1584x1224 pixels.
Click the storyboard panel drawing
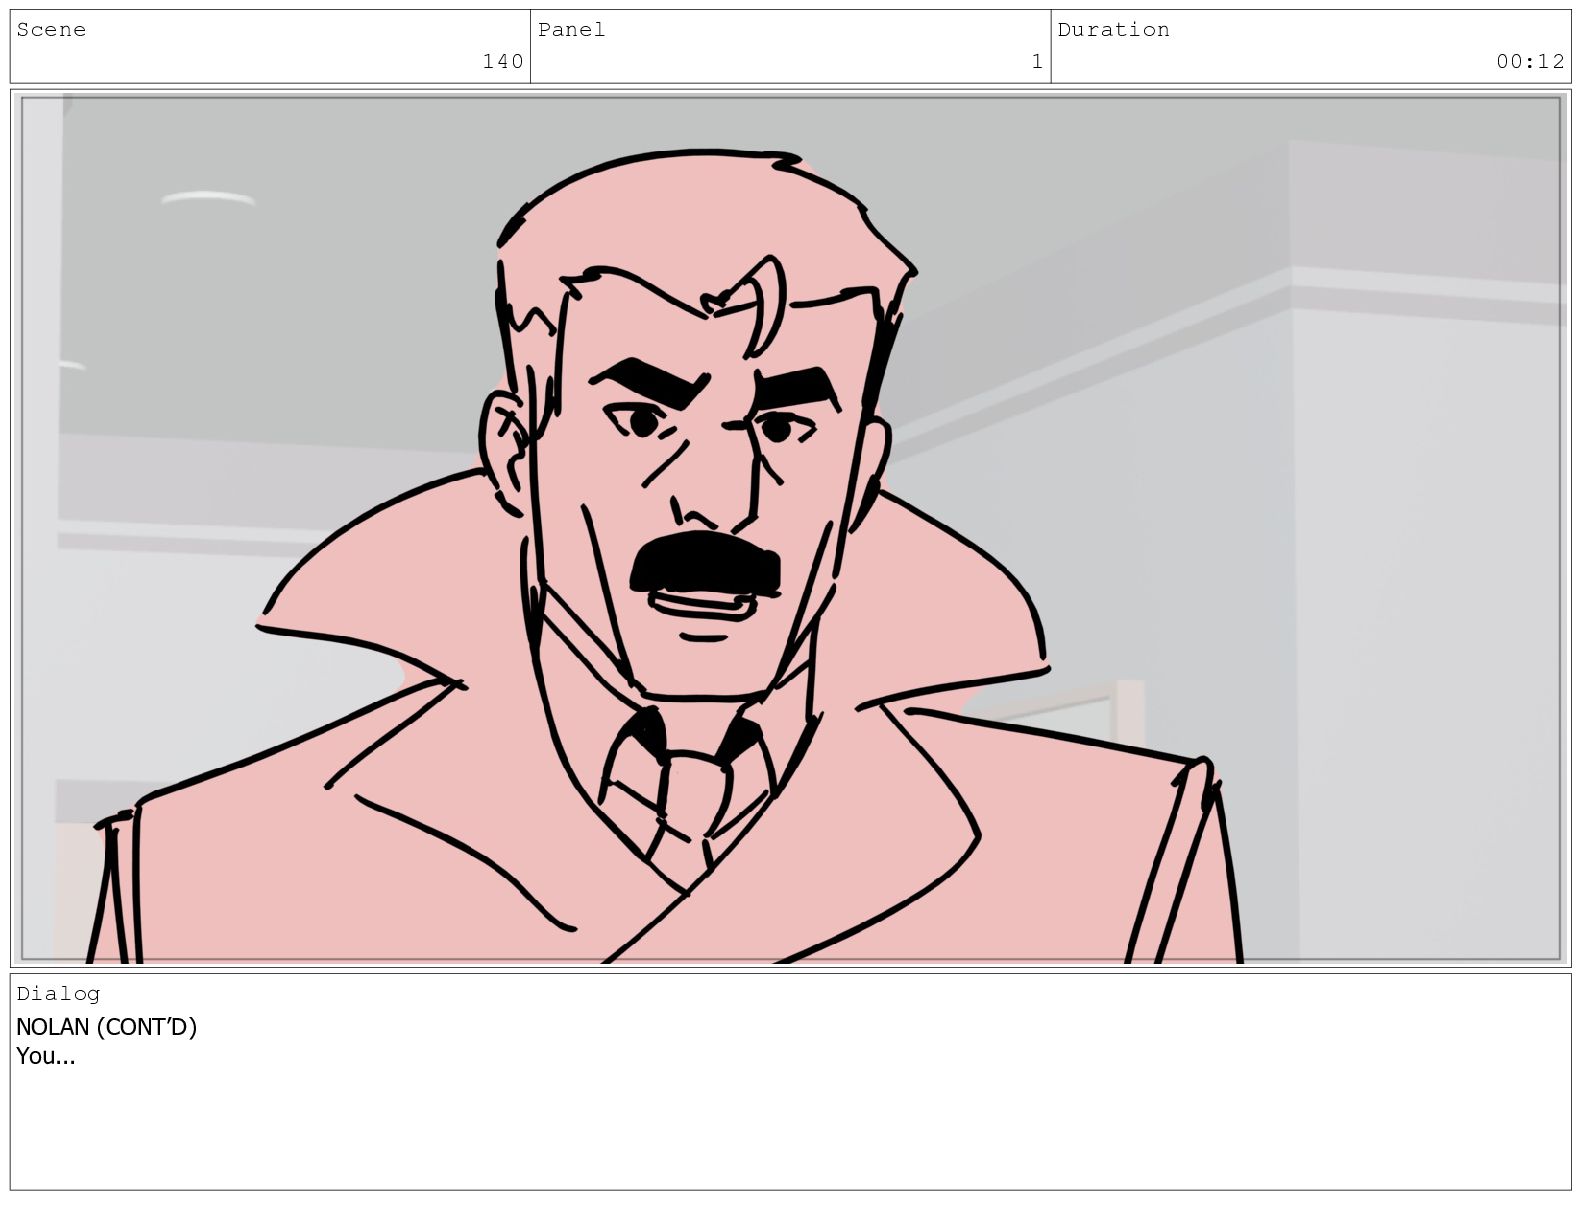point(791,528)
